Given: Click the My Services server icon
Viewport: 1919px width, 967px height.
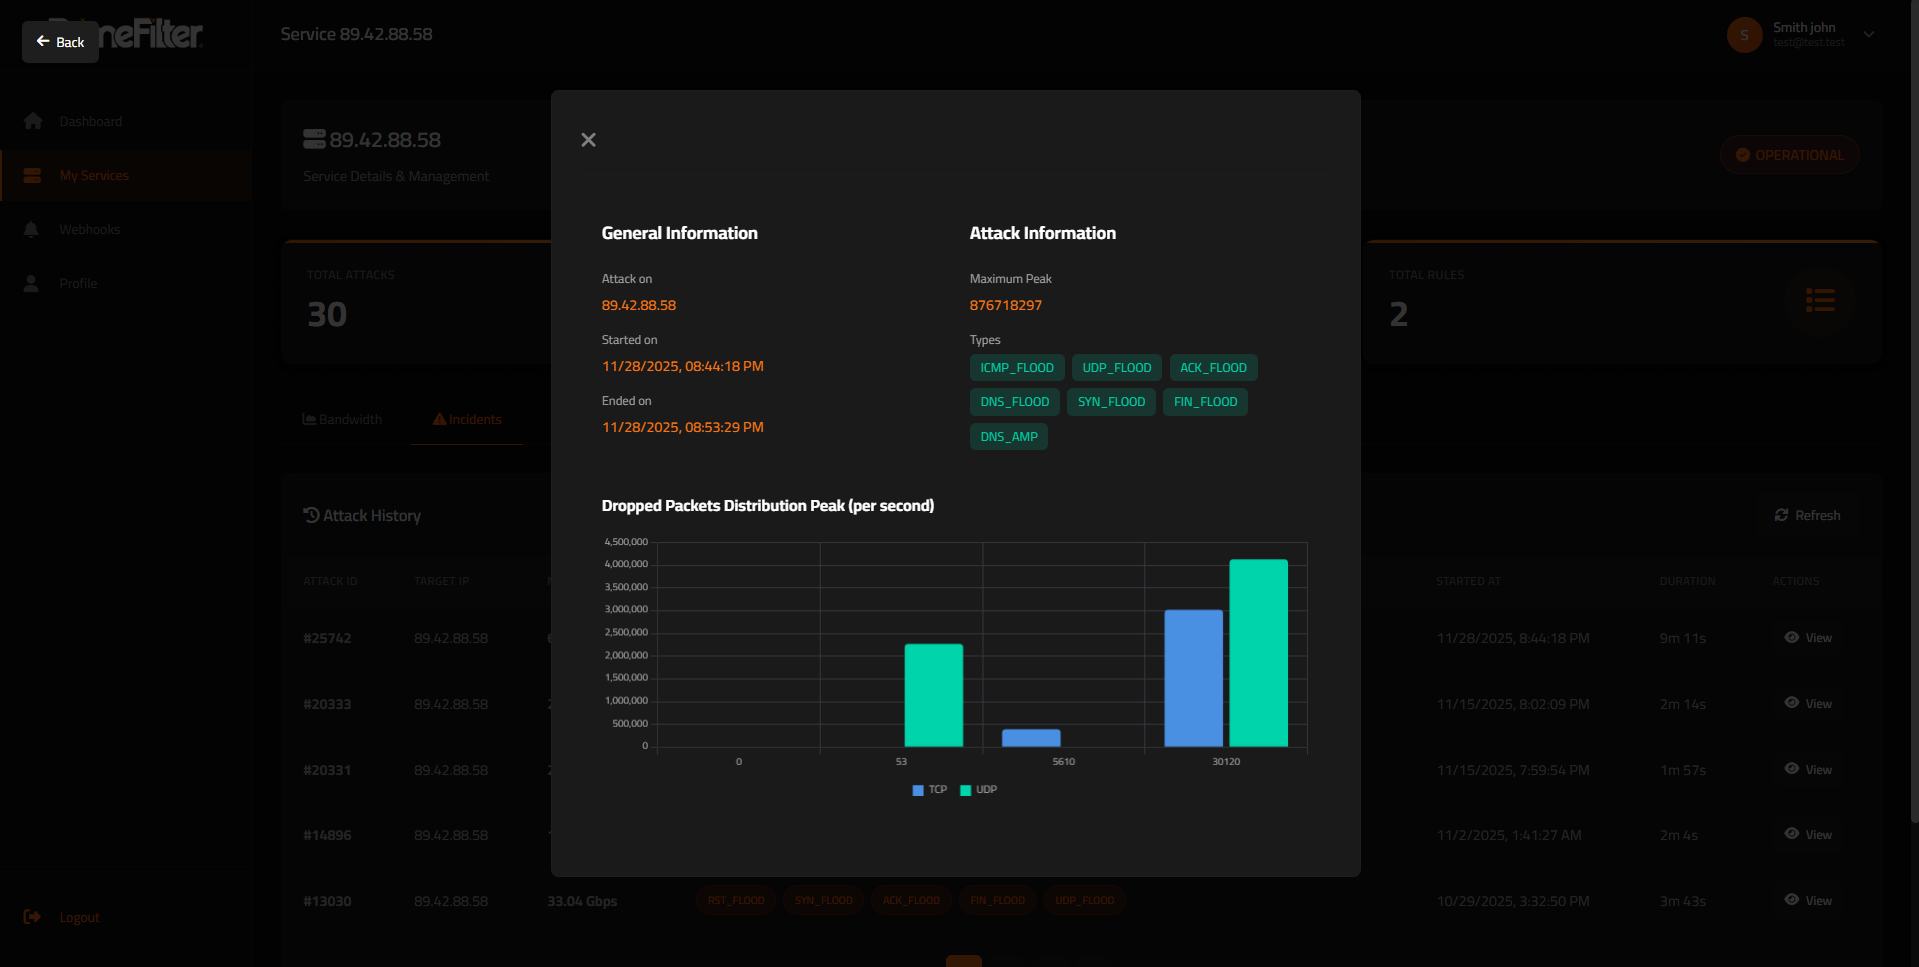Looking at the screenshot, I should [x=33, y=176].
